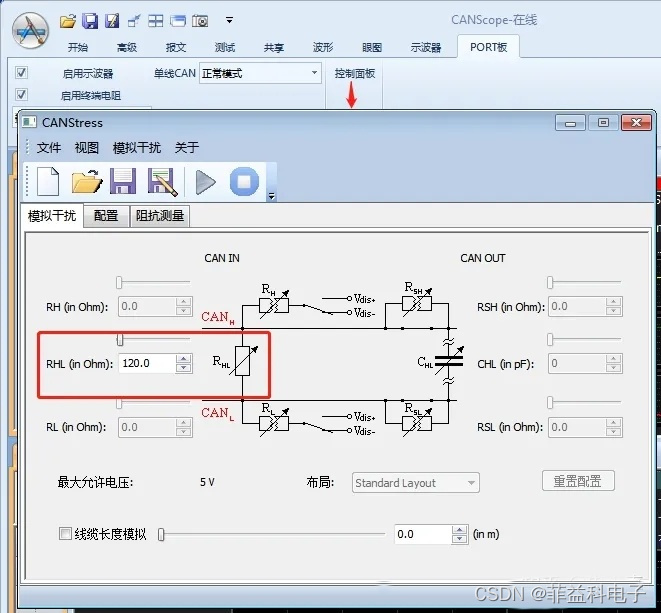Open file via CANScope quick-access folder icon
The width and height of the screenshot is (661, 613).
click(67, 21)
